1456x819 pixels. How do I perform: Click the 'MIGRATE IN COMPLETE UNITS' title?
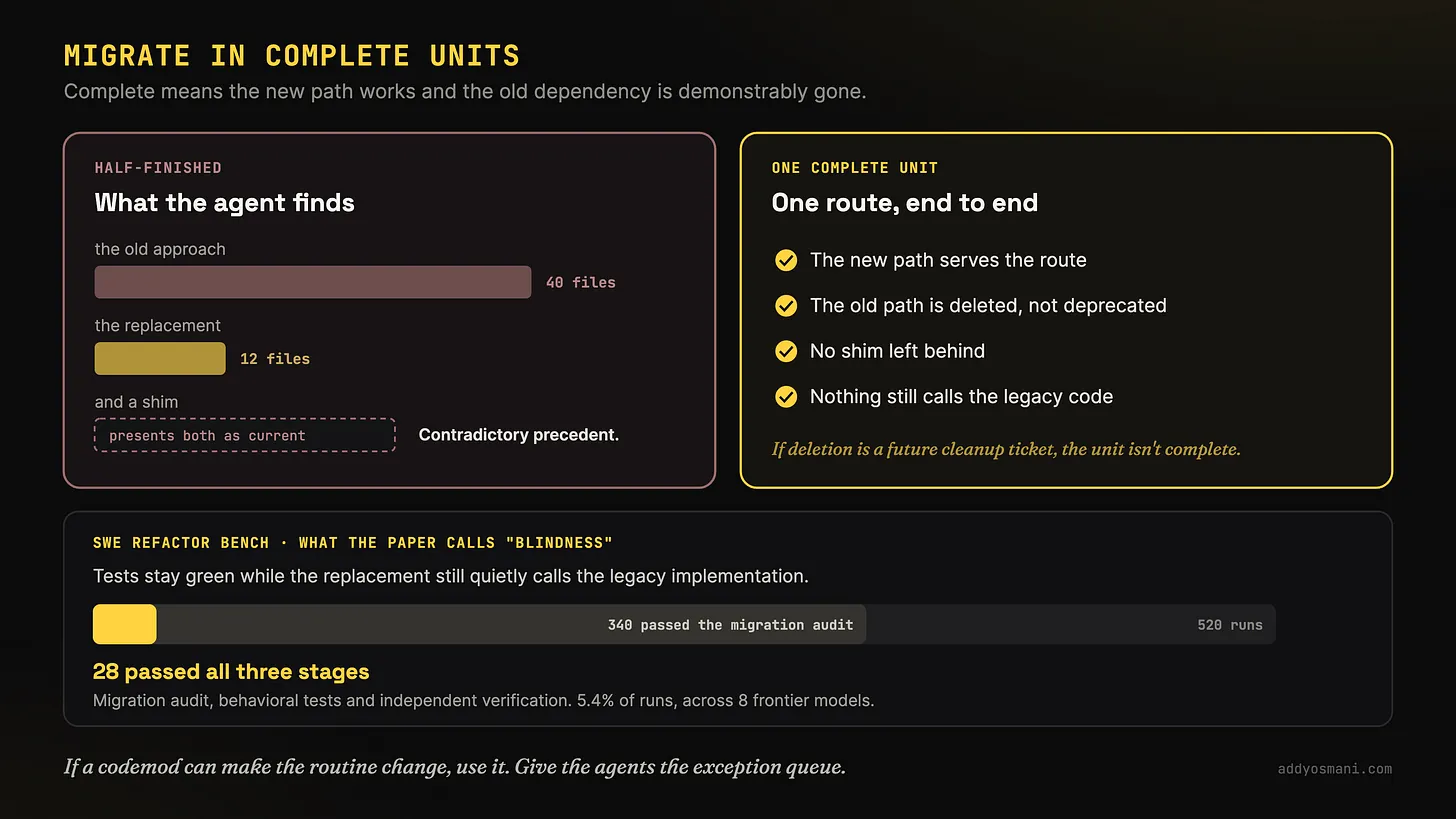pyautogui.click(x=292, y=55)
